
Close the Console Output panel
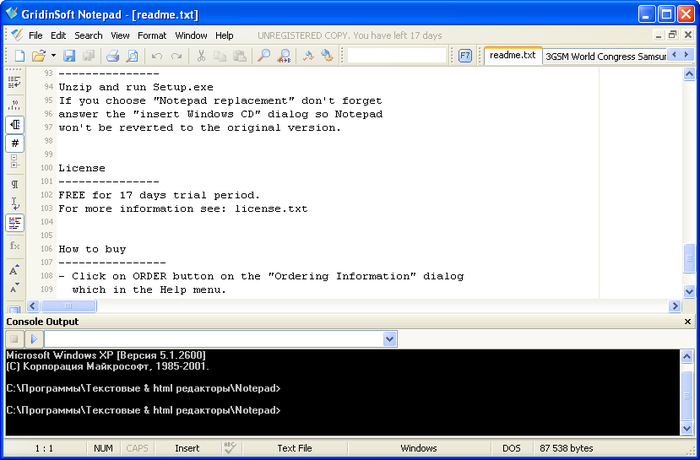pyautogui.click(x=688, y=322)
